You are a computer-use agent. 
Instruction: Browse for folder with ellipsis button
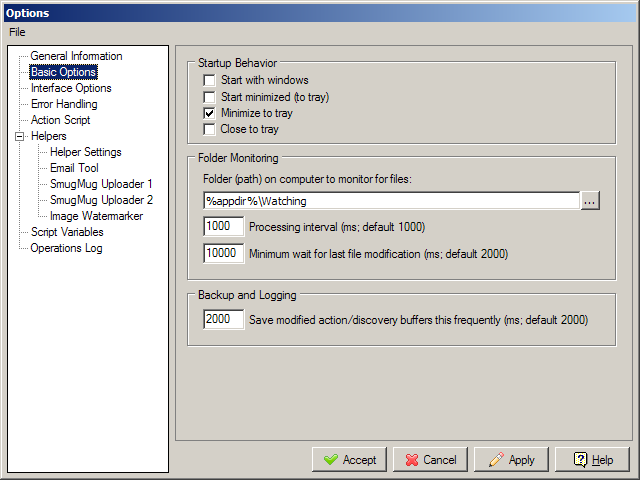[x=590, y=201]
